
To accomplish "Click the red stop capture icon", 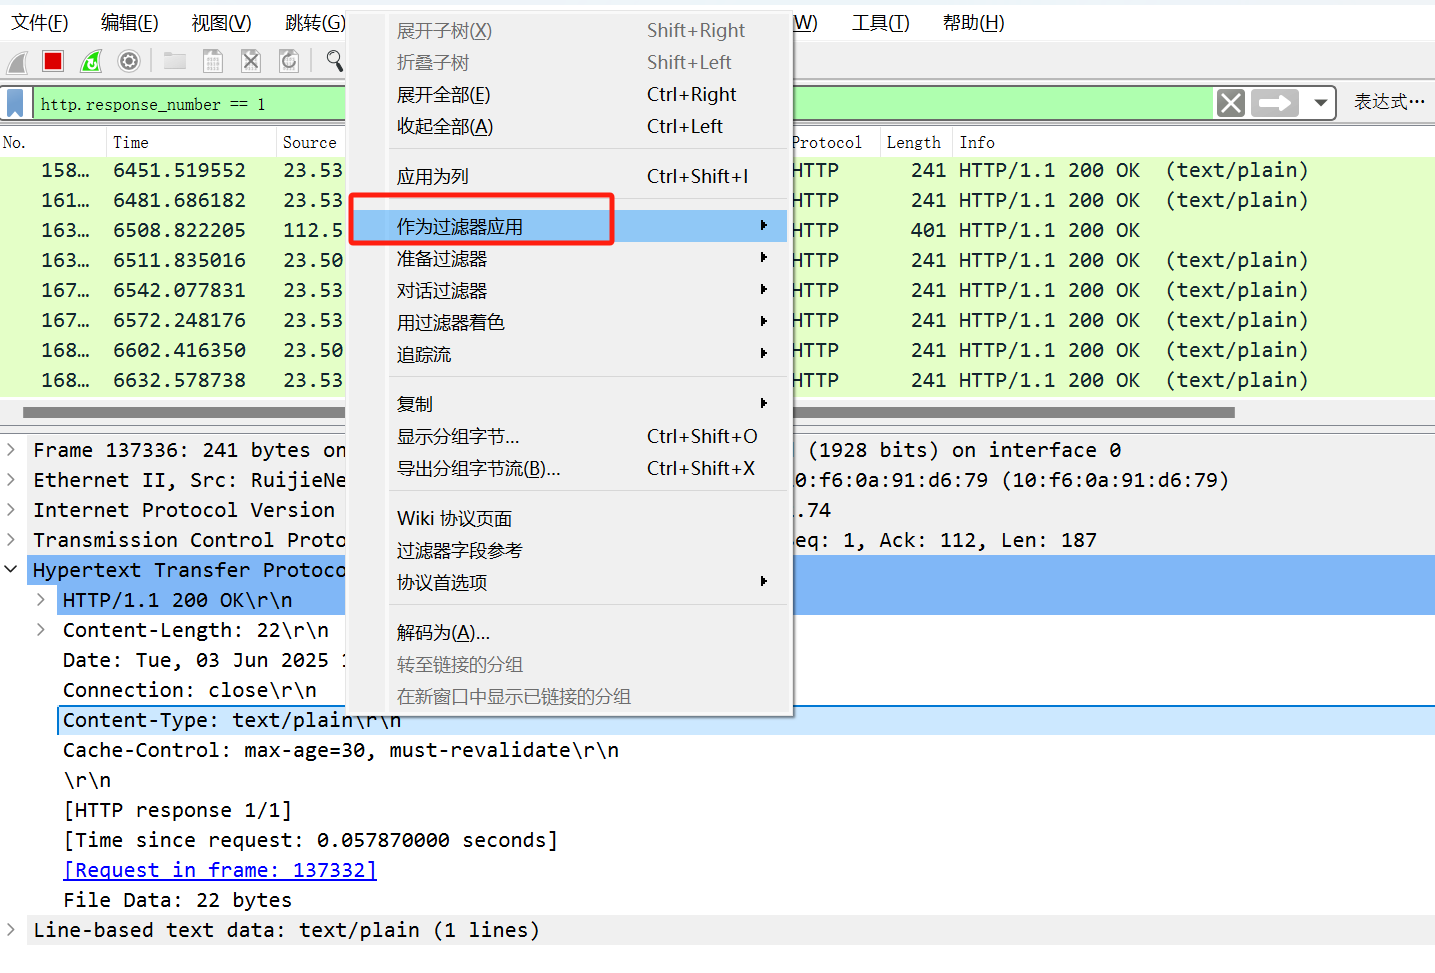I will click(x=53, y=62).
